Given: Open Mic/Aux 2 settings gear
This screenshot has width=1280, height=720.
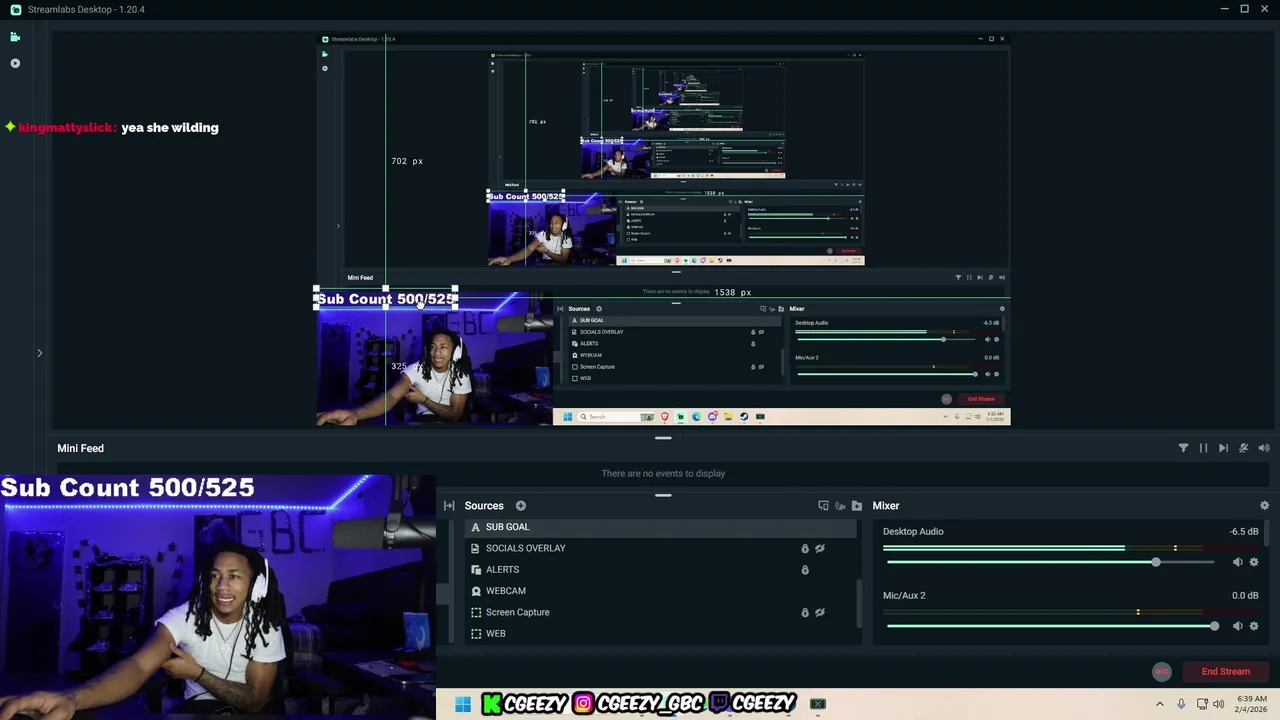Looking at the screenshot, I should point(1254,626).
